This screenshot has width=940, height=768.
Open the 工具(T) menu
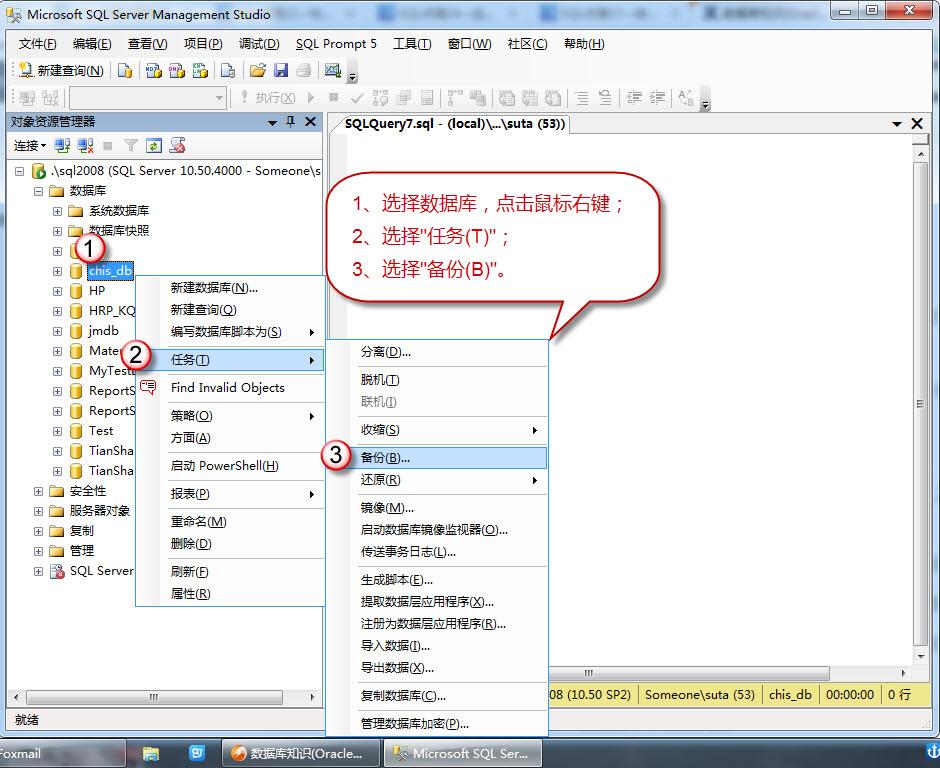[412, 44]
